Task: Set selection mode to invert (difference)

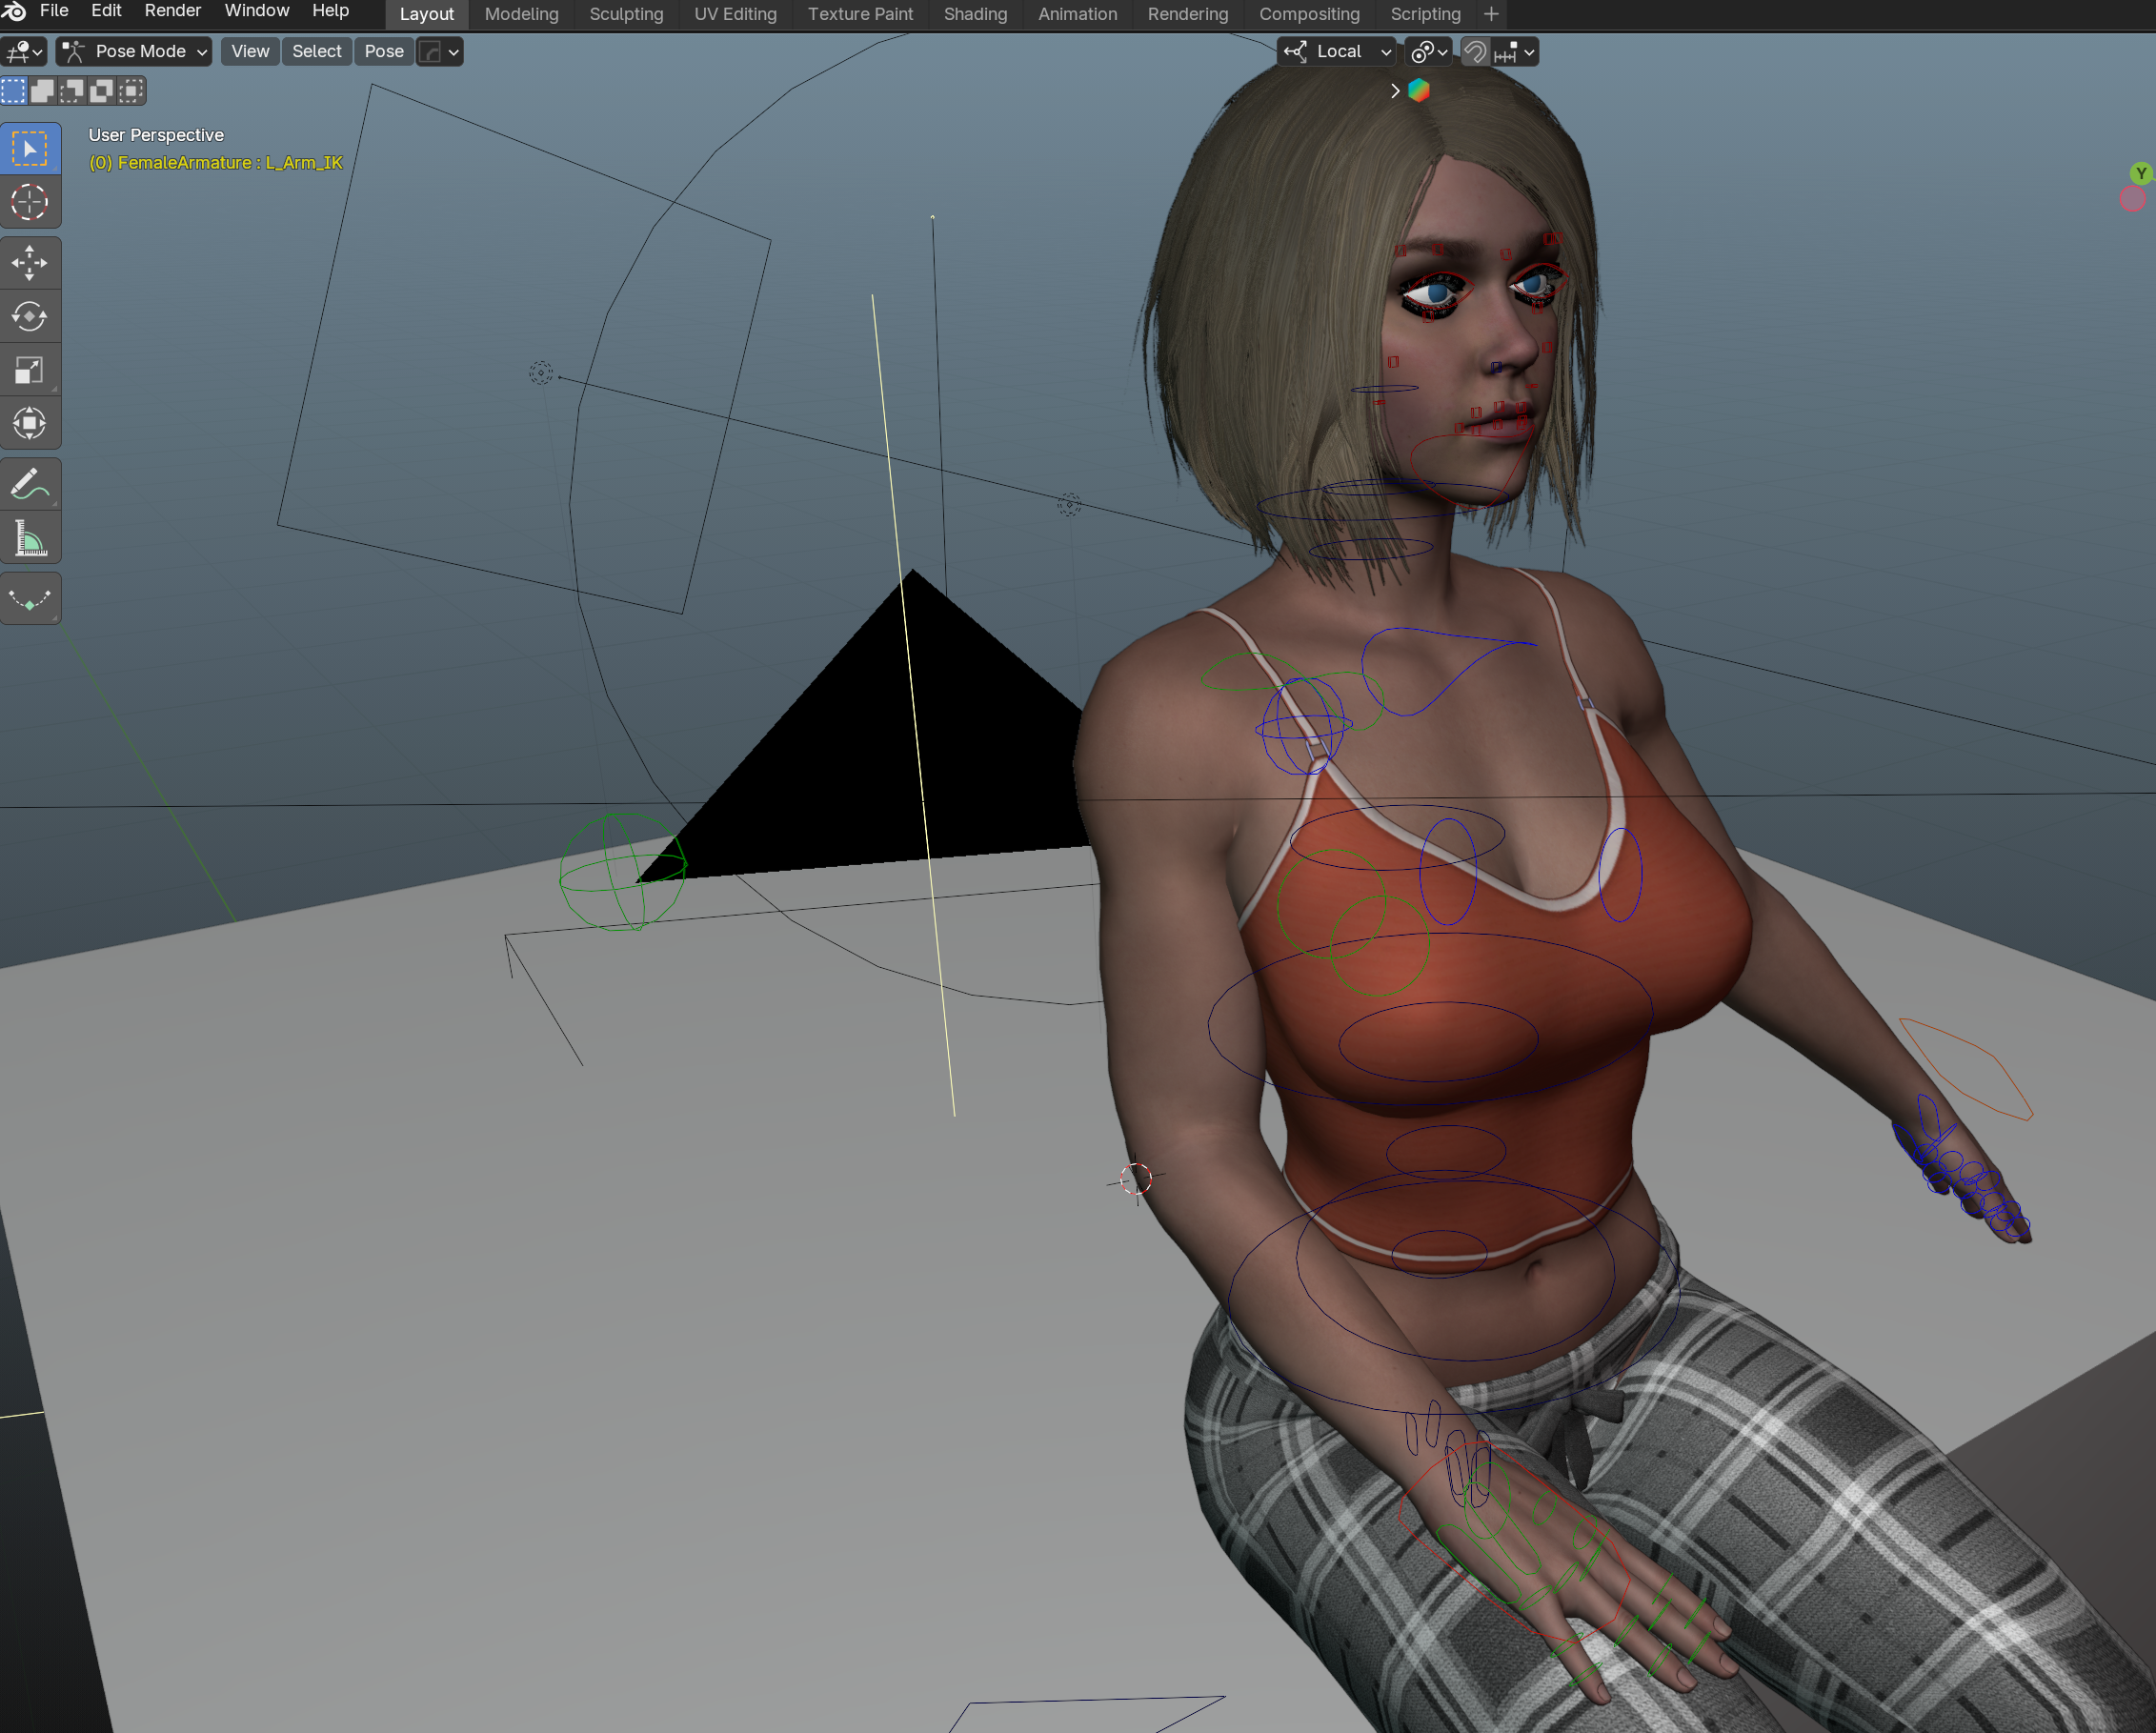Action: [x=101, y=91]
